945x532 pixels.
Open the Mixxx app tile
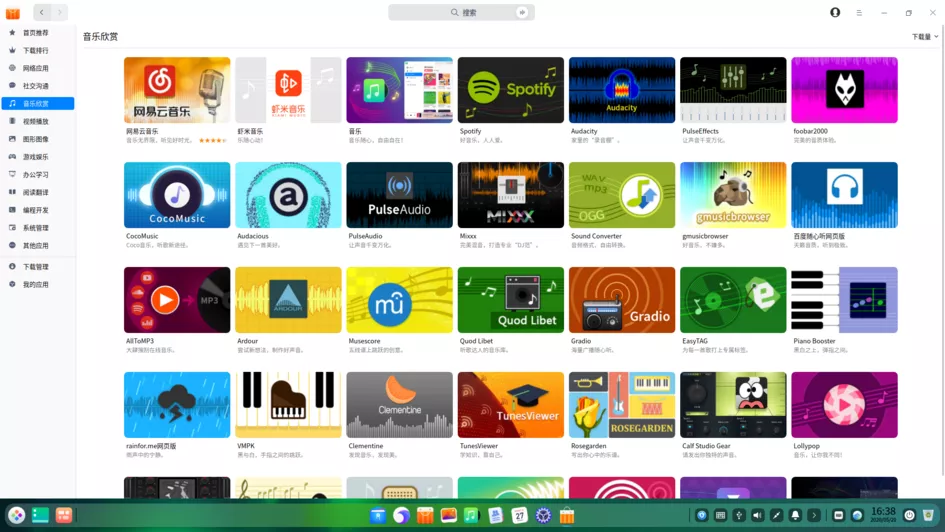pyautogui.click(x=510, y=195)
